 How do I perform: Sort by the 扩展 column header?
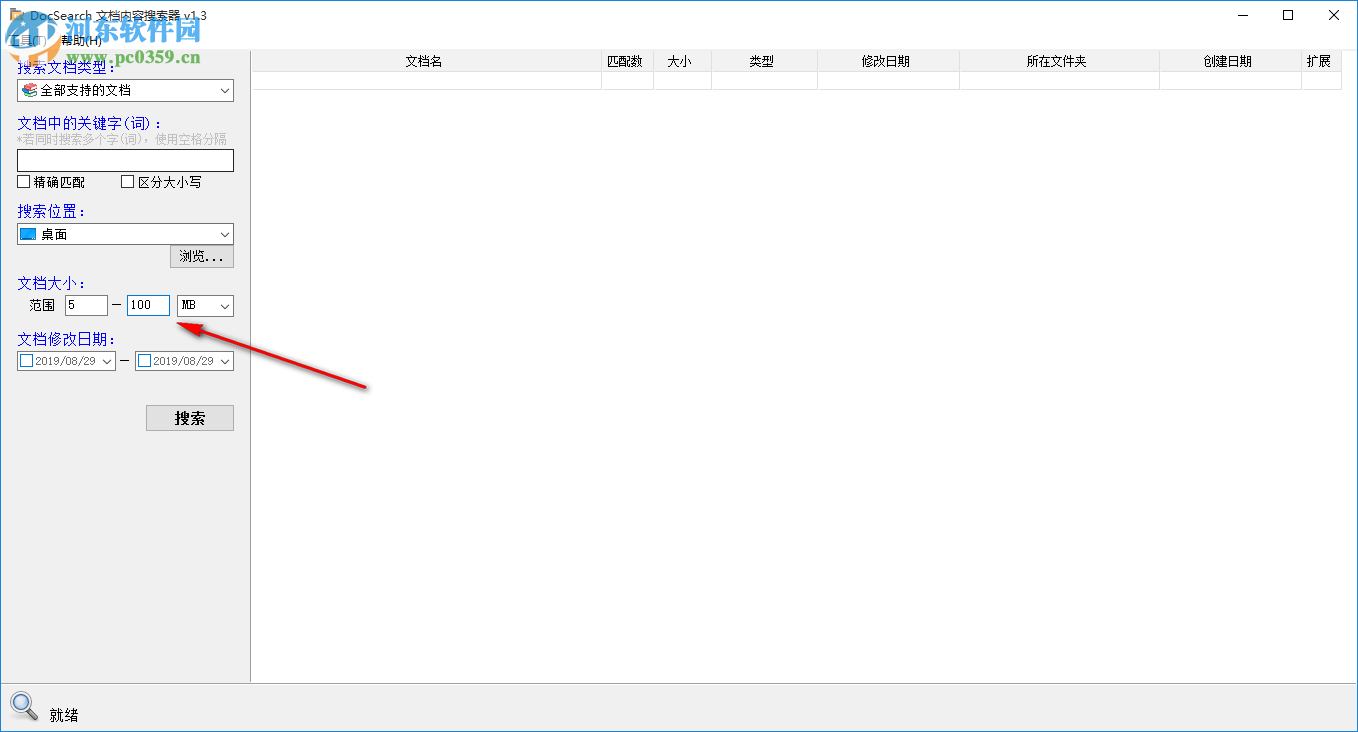click(x=1321, y=61)
